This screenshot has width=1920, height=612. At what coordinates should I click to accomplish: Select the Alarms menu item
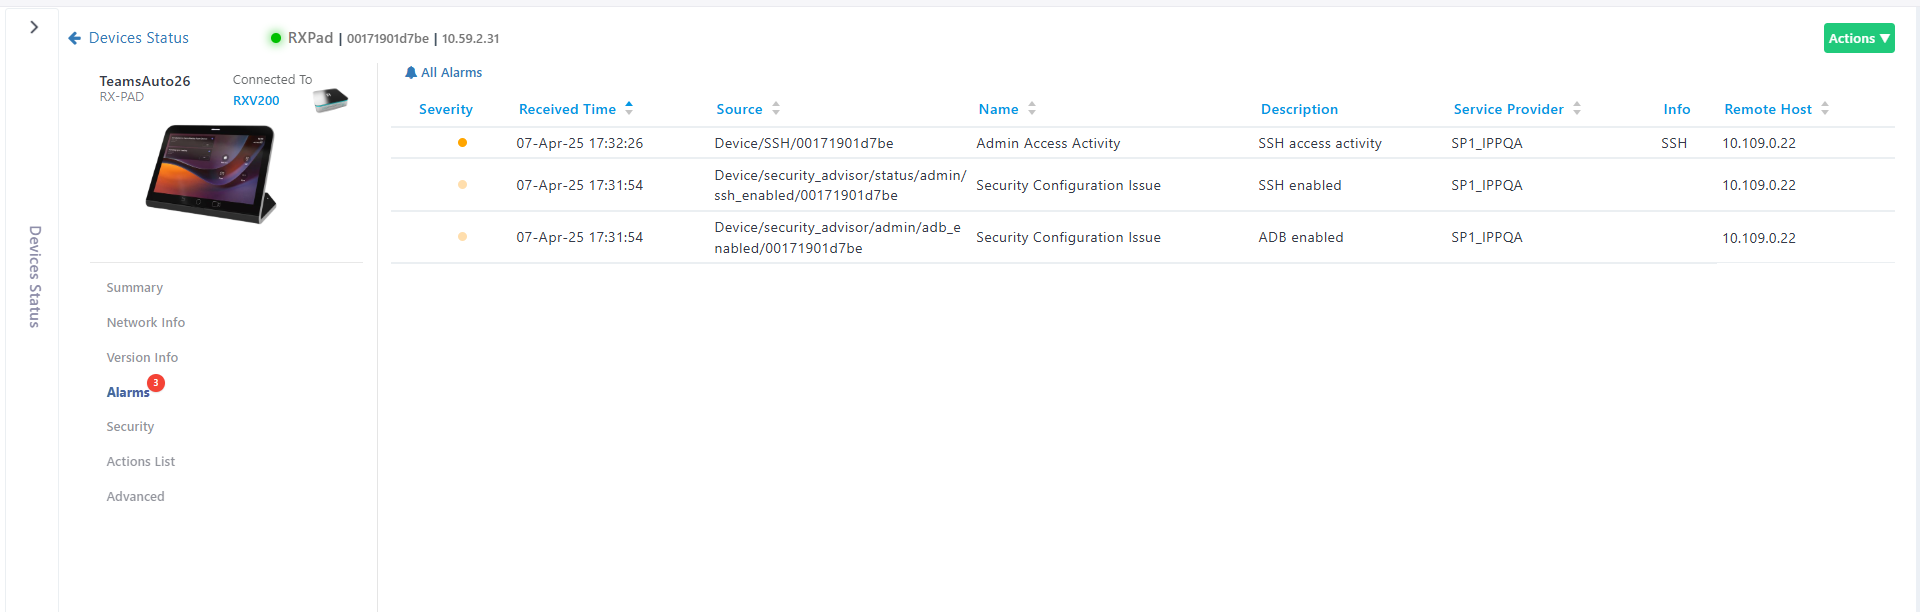click(x=128, y=392)
